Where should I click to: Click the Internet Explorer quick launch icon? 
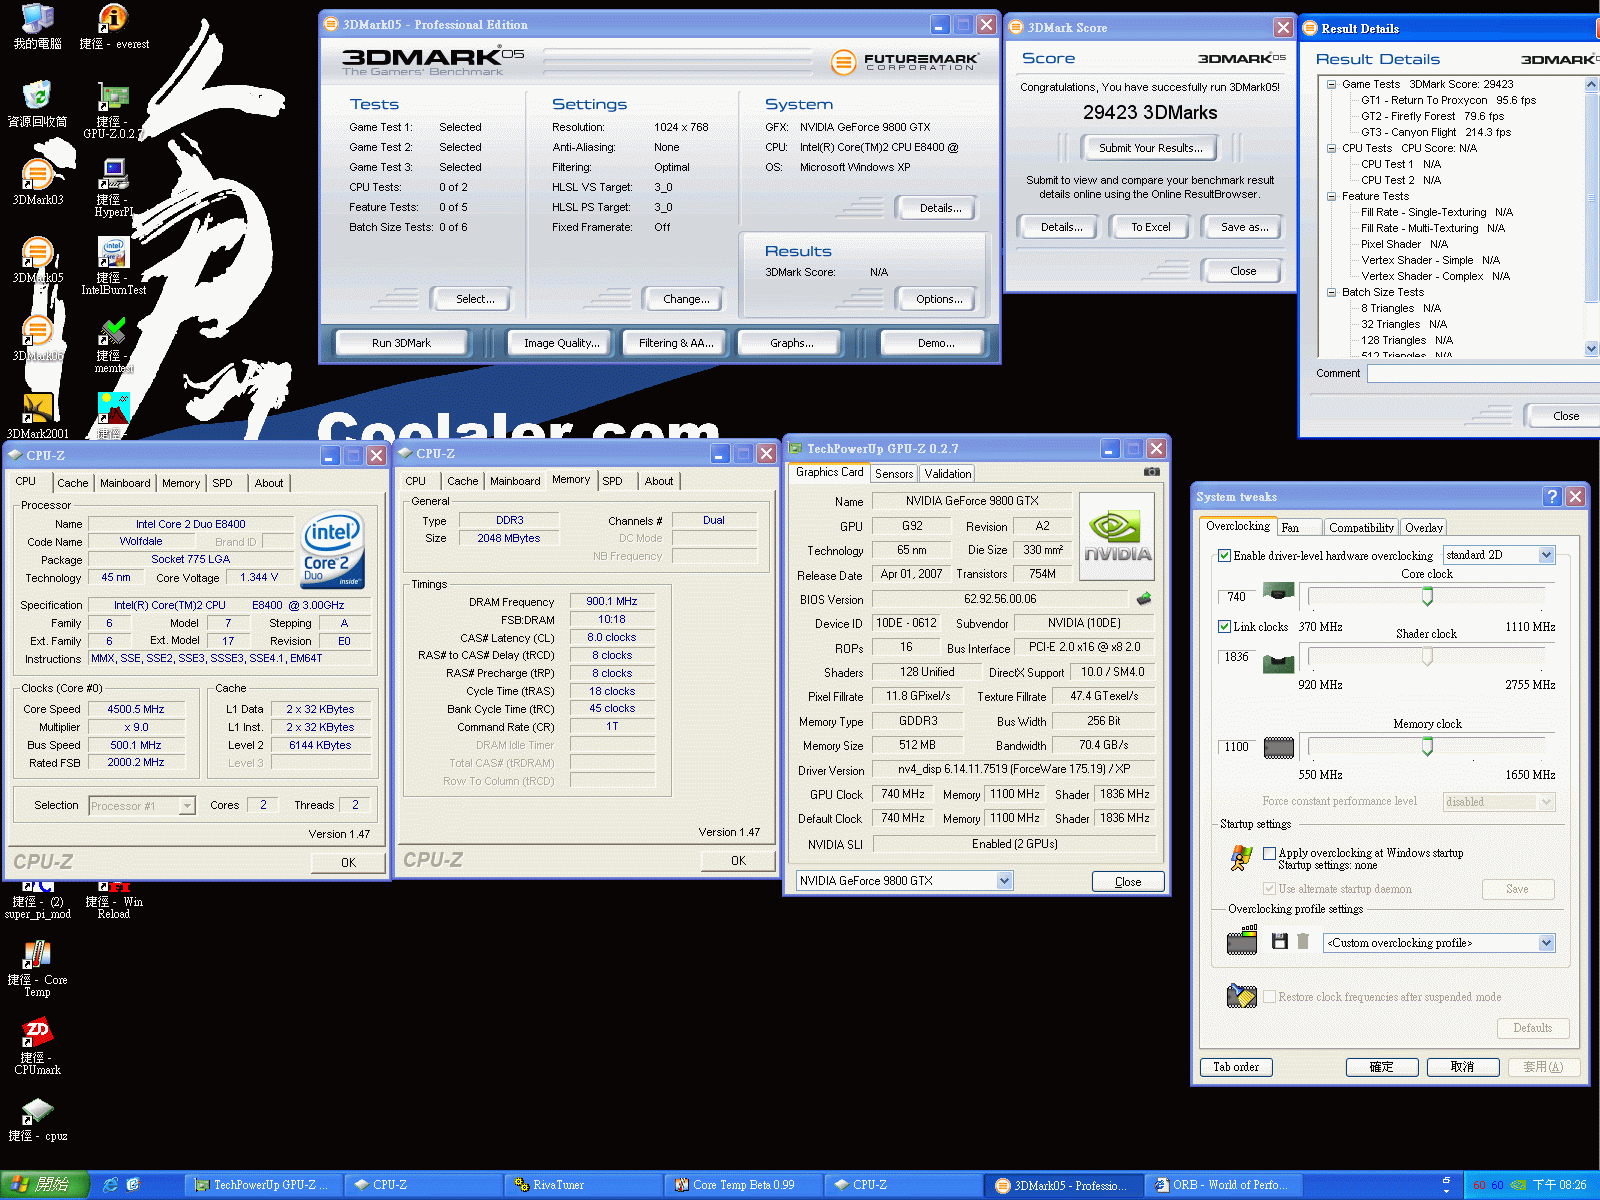coord(111,1185)
